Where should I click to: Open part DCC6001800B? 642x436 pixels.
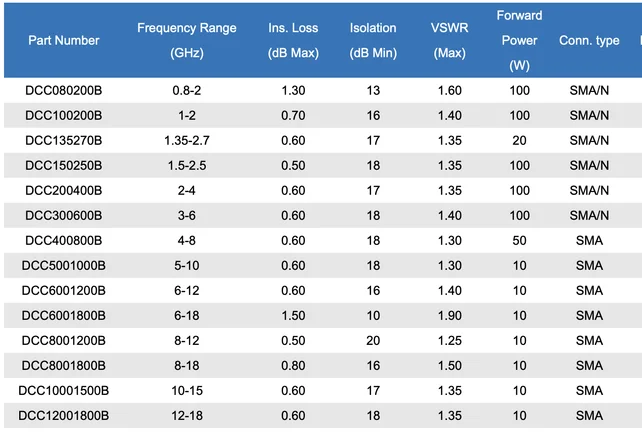coord(64,316)
